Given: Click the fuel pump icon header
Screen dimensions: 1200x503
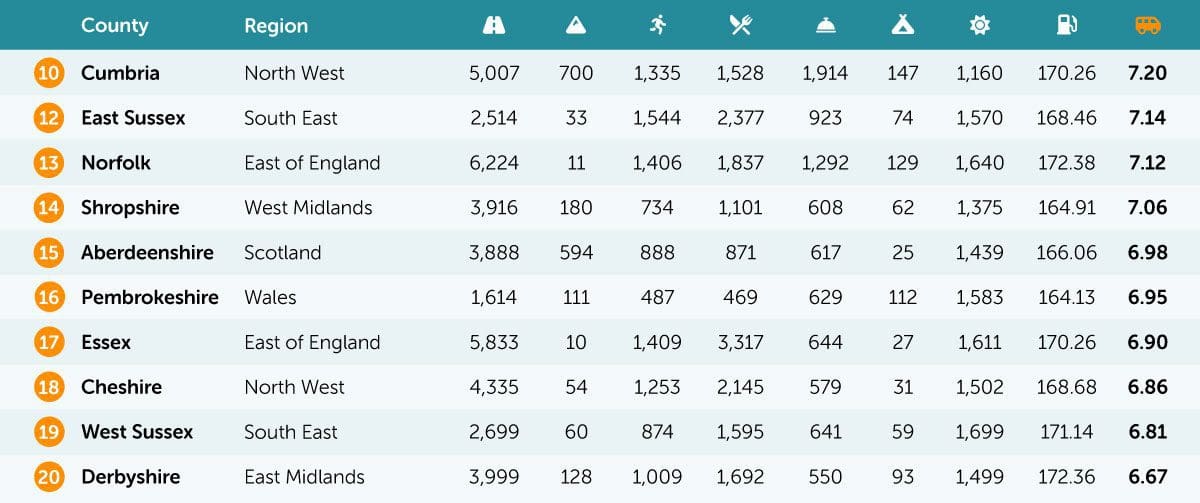Looking at the screenshot, I should [x=1066, y=26].
